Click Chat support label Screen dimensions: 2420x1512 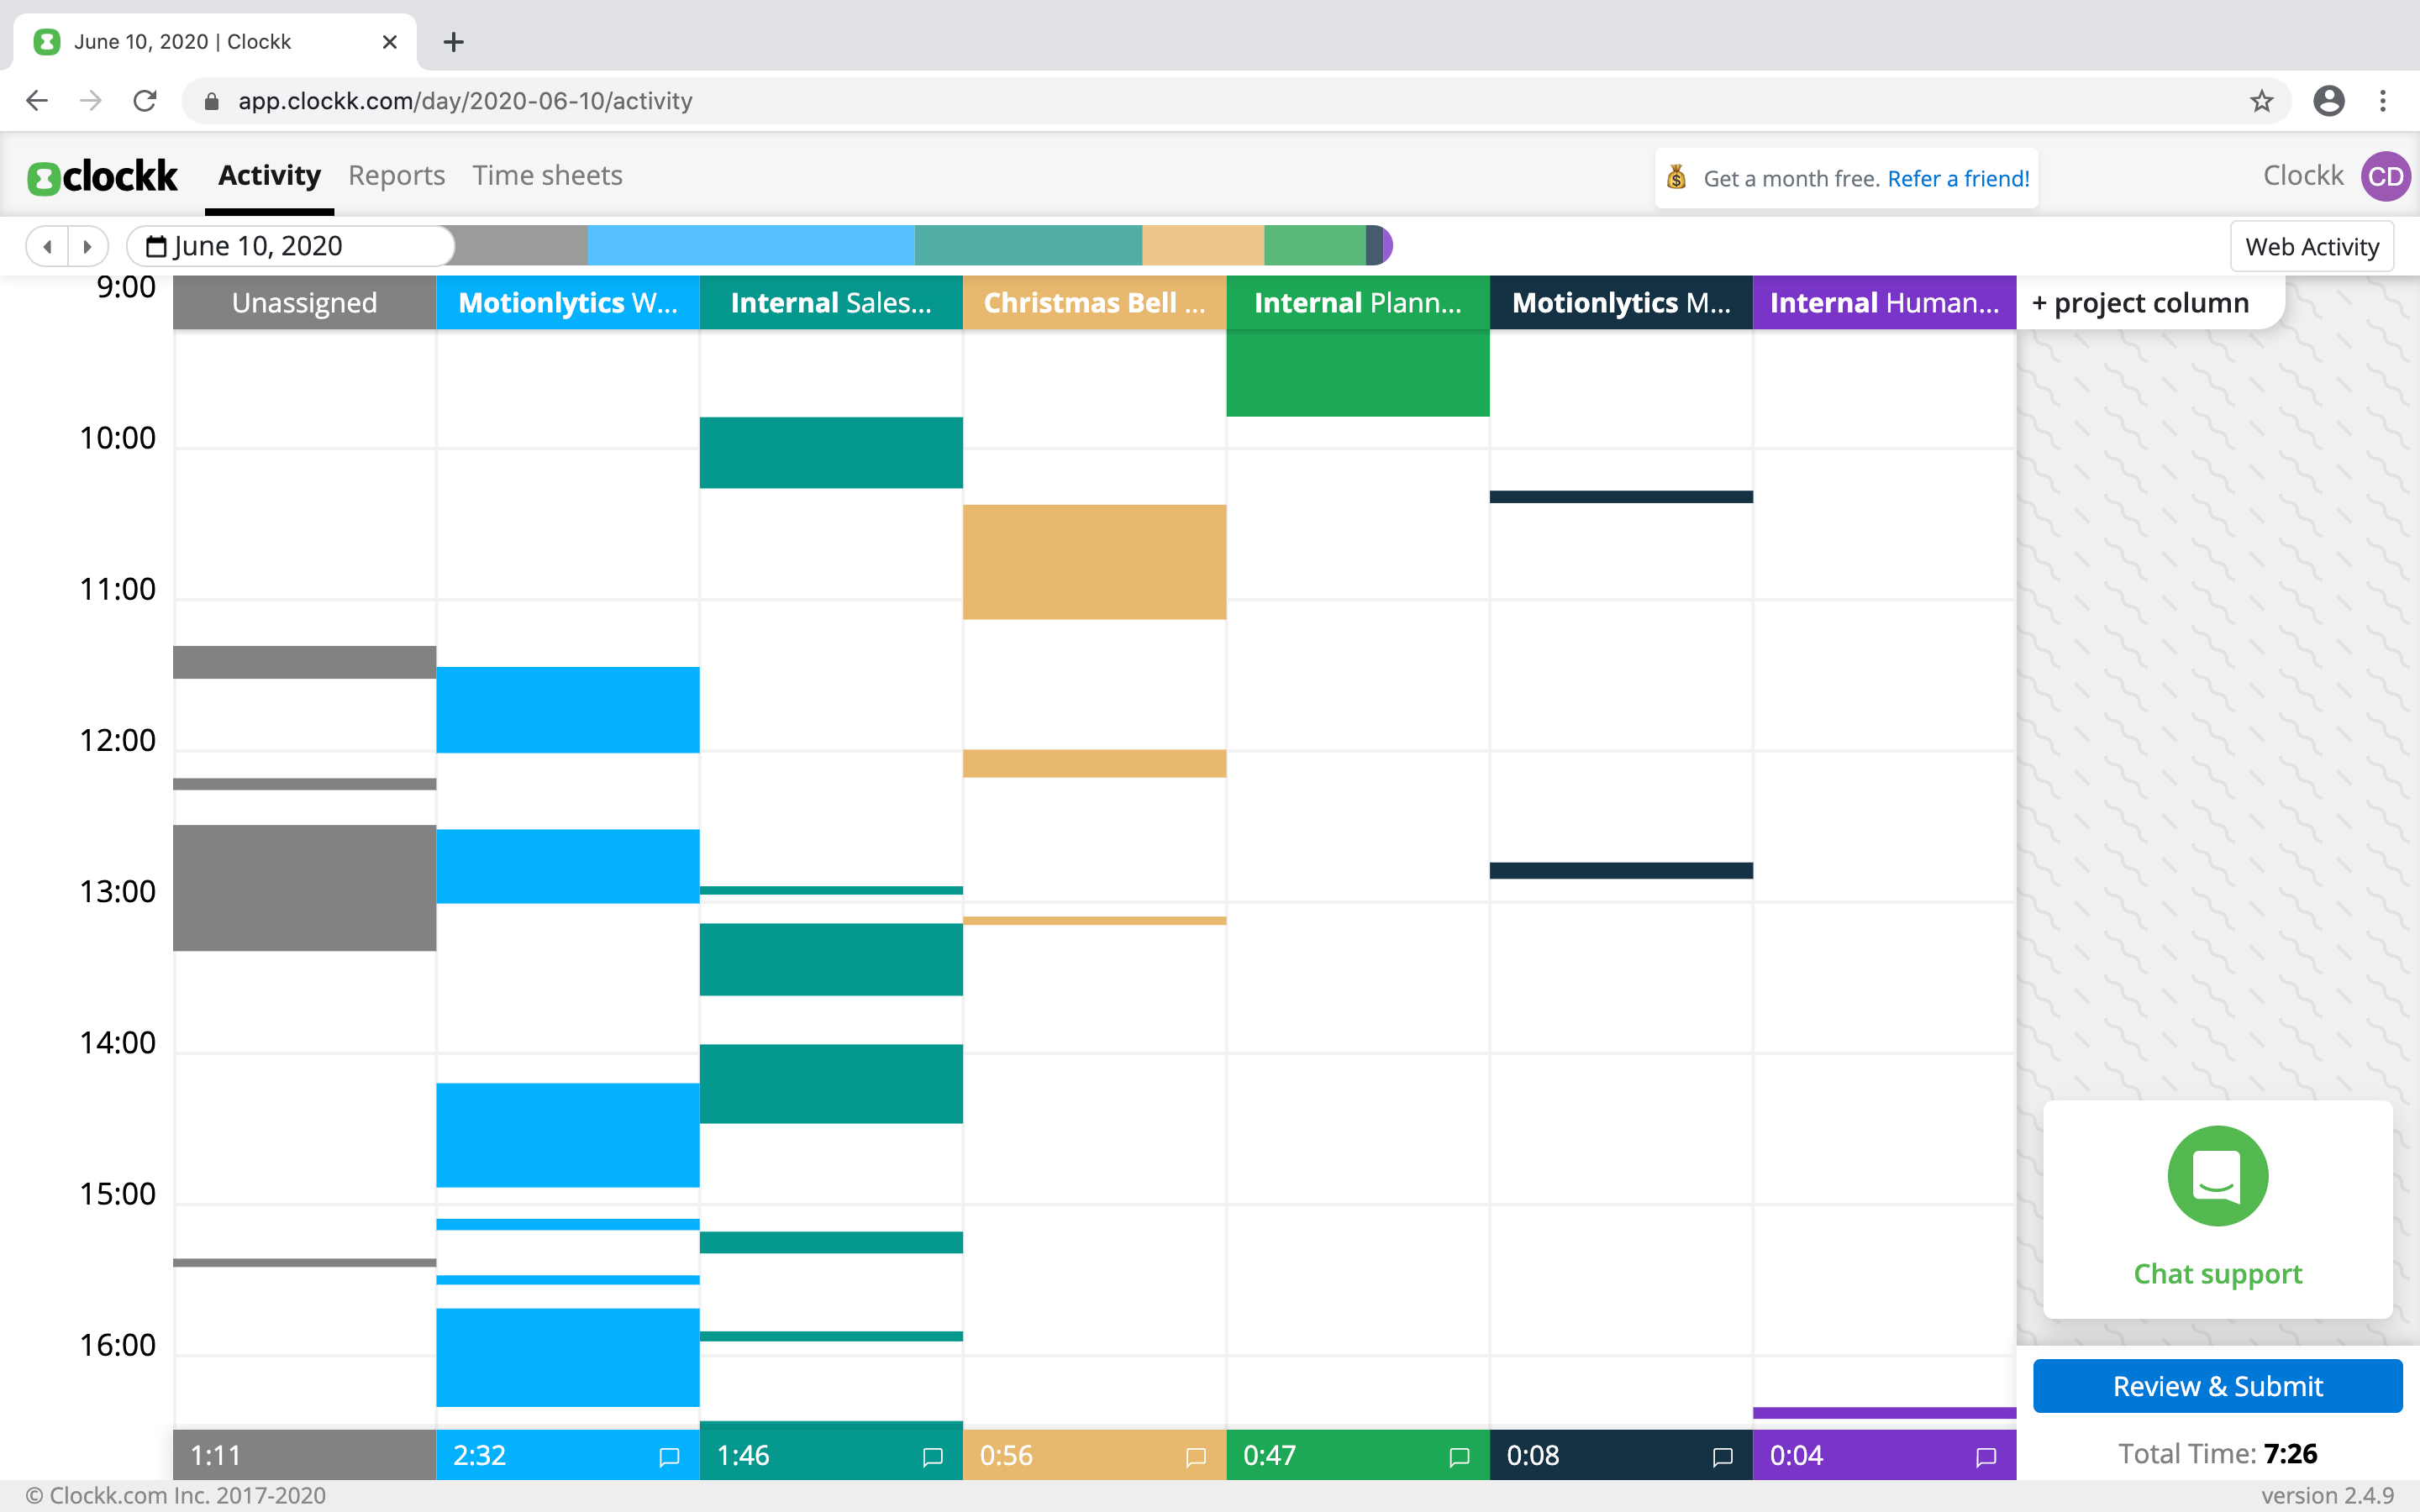click(x=2217, y=1273)
